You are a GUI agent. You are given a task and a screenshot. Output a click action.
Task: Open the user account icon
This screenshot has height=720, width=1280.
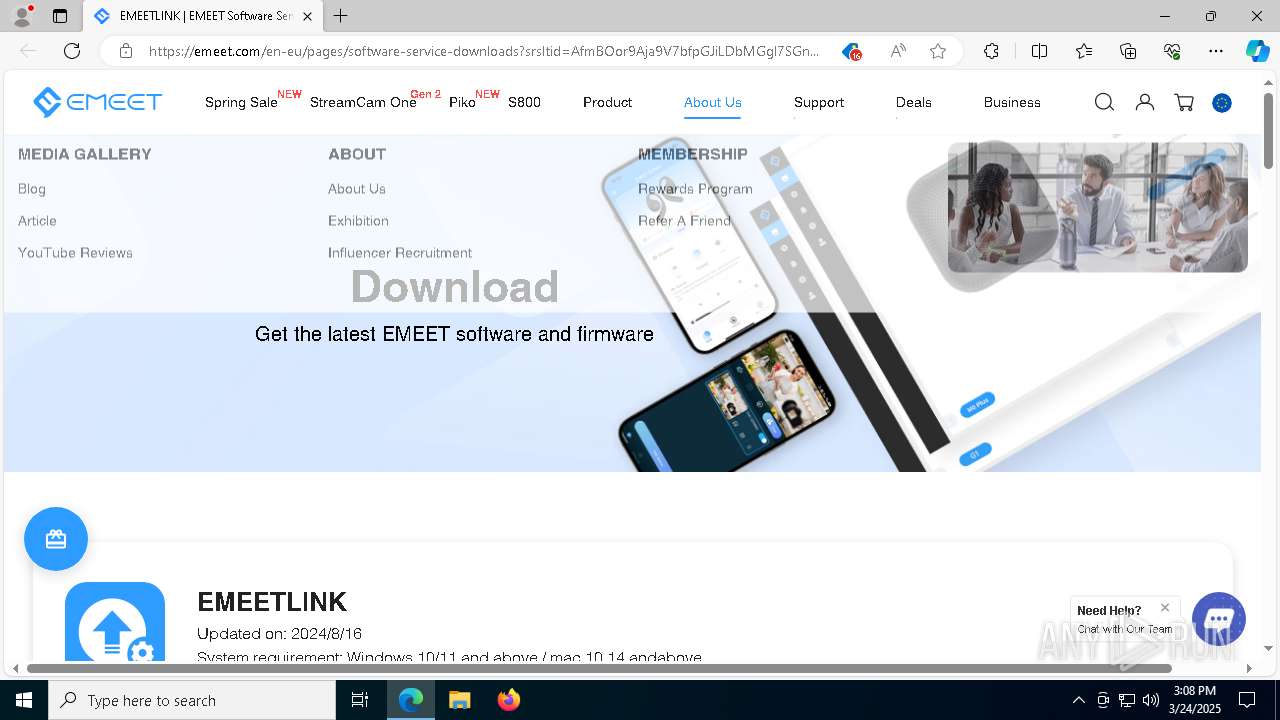pos(1145,102)
